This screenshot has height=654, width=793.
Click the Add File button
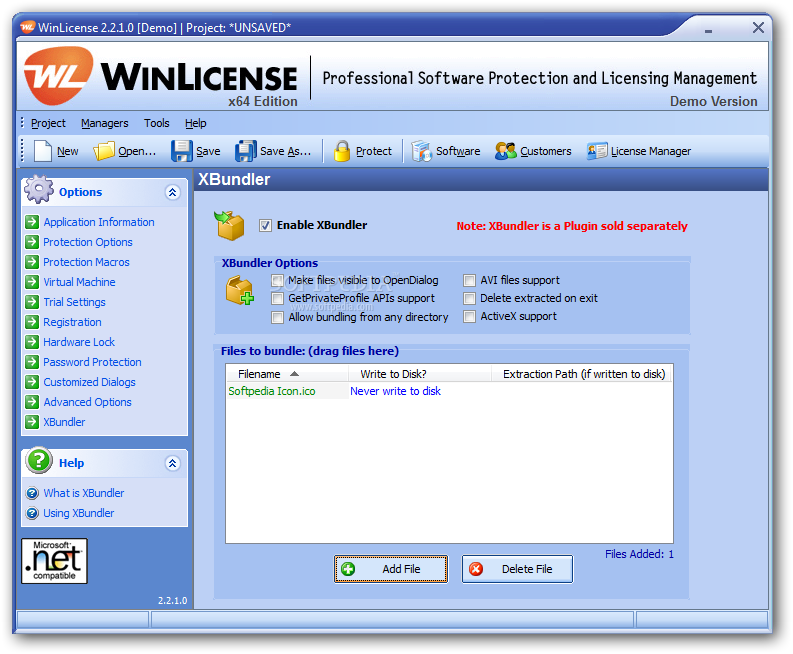click(x=391, y=569)
